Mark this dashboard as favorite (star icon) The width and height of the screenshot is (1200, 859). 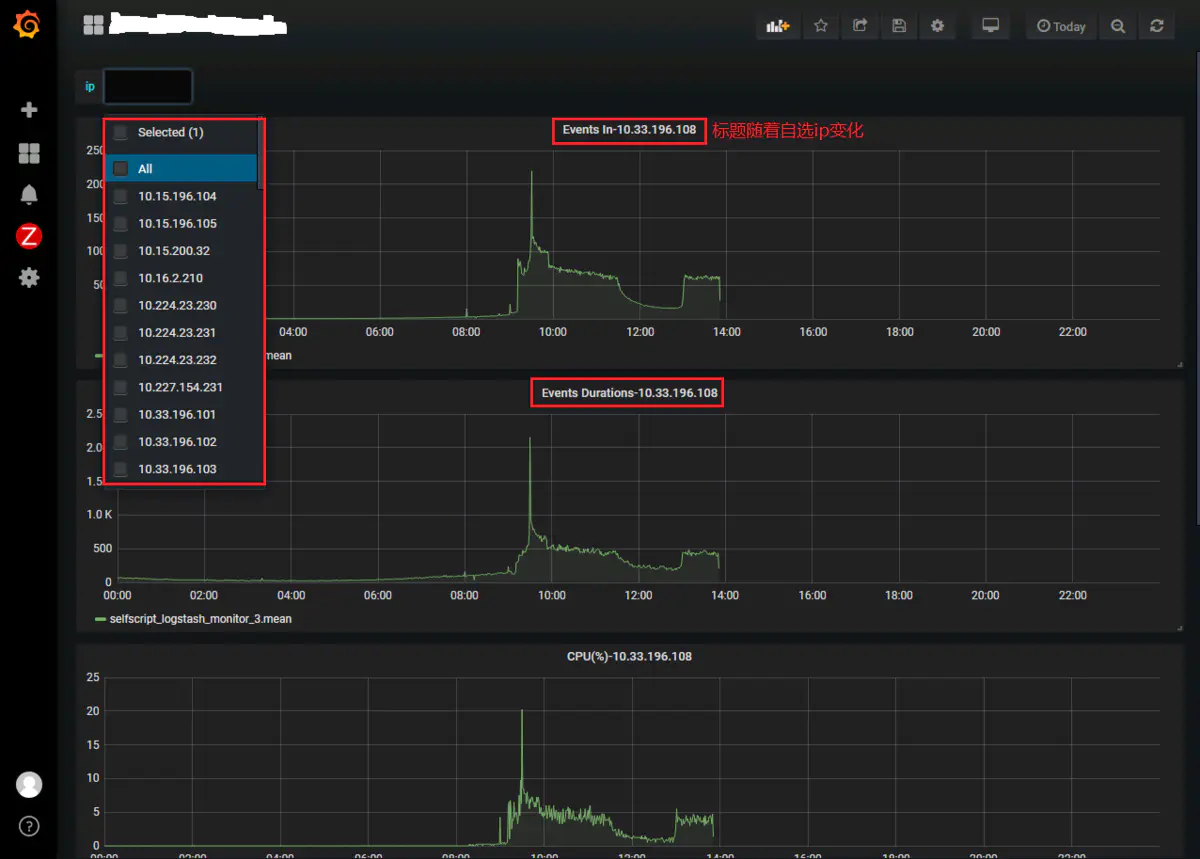point(821,25)
